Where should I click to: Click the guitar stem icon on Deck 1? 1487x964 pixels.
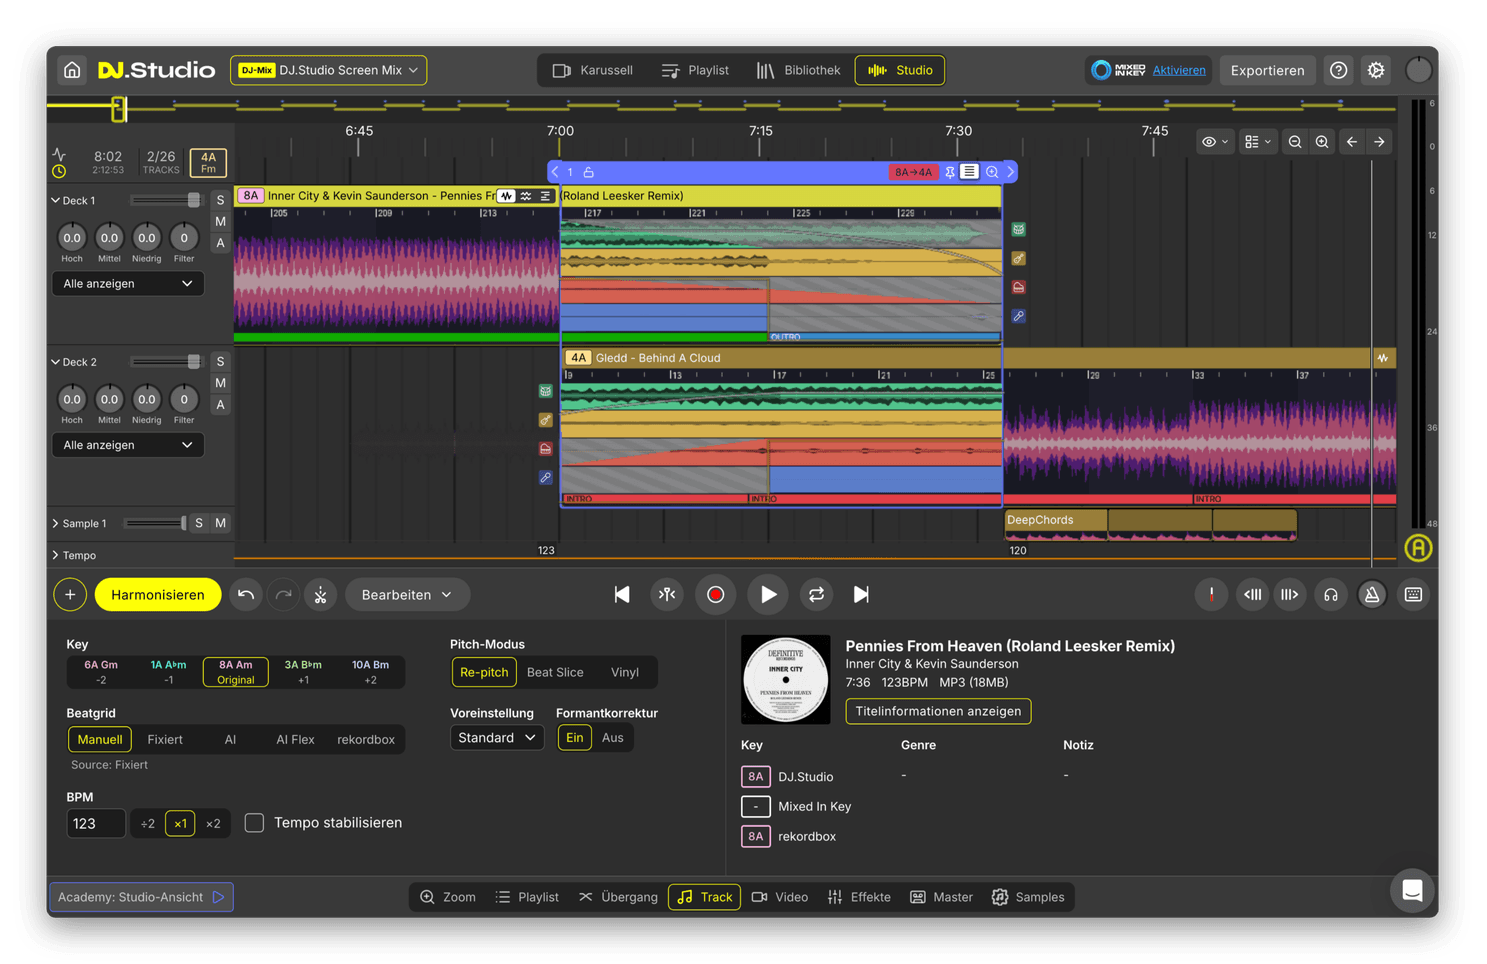[1018, 259]
